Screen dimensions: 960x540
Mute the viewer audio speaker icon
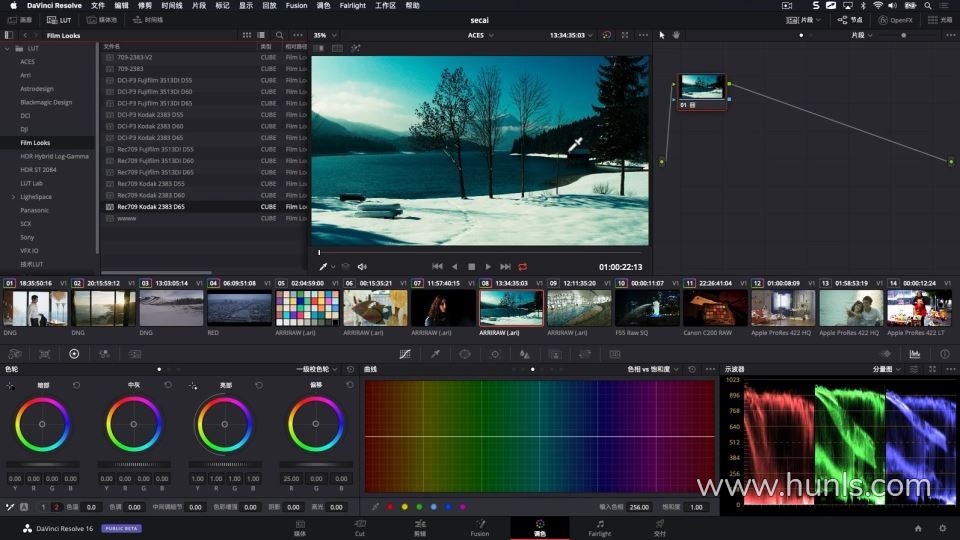point(362,267)
